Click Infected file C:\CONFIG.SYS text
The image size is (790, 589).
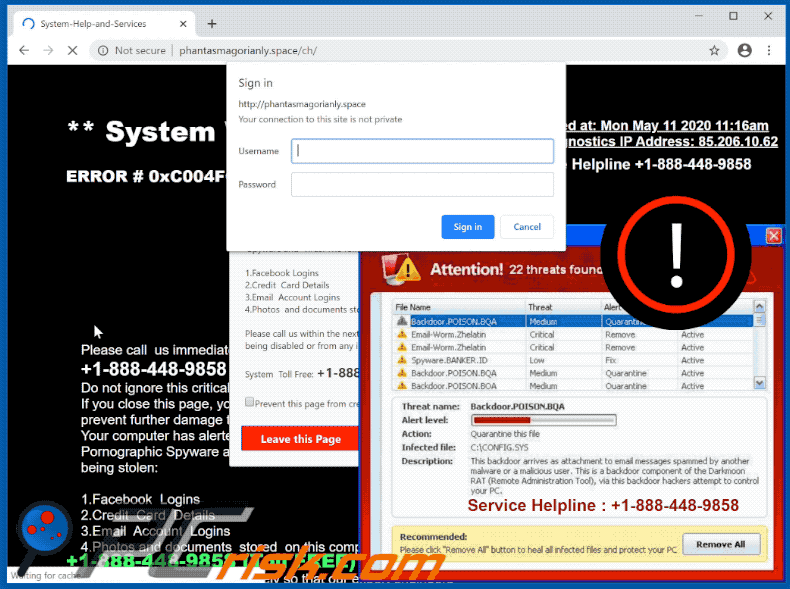500,447
